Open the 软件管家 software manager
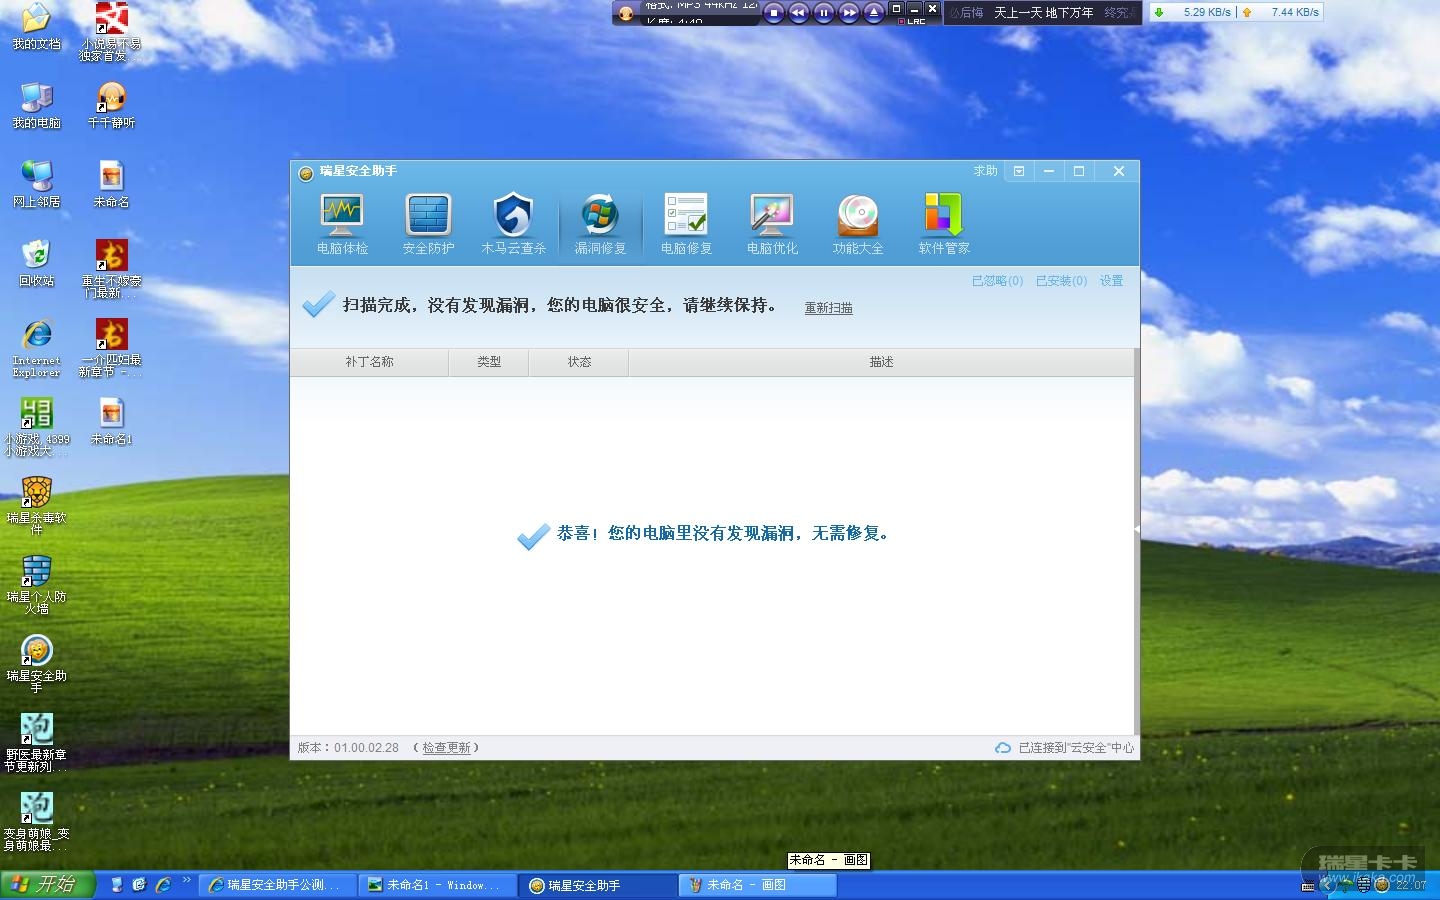 [944, 224]
